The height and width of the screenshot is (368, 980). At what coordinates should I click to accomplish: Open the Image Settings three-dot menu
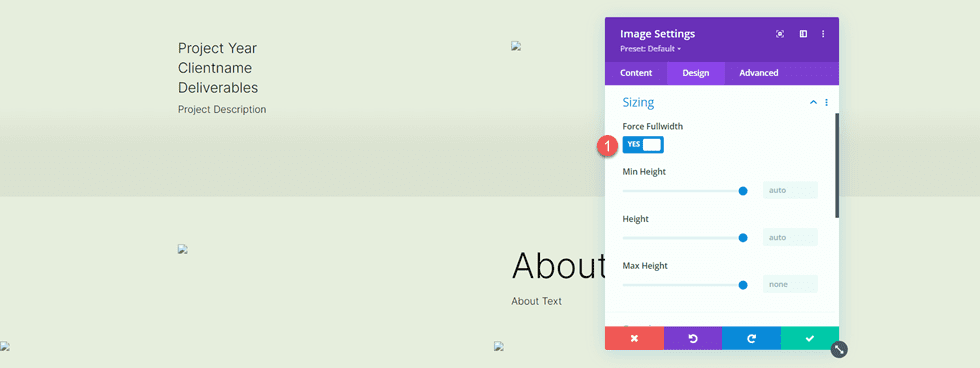[823, 34]
